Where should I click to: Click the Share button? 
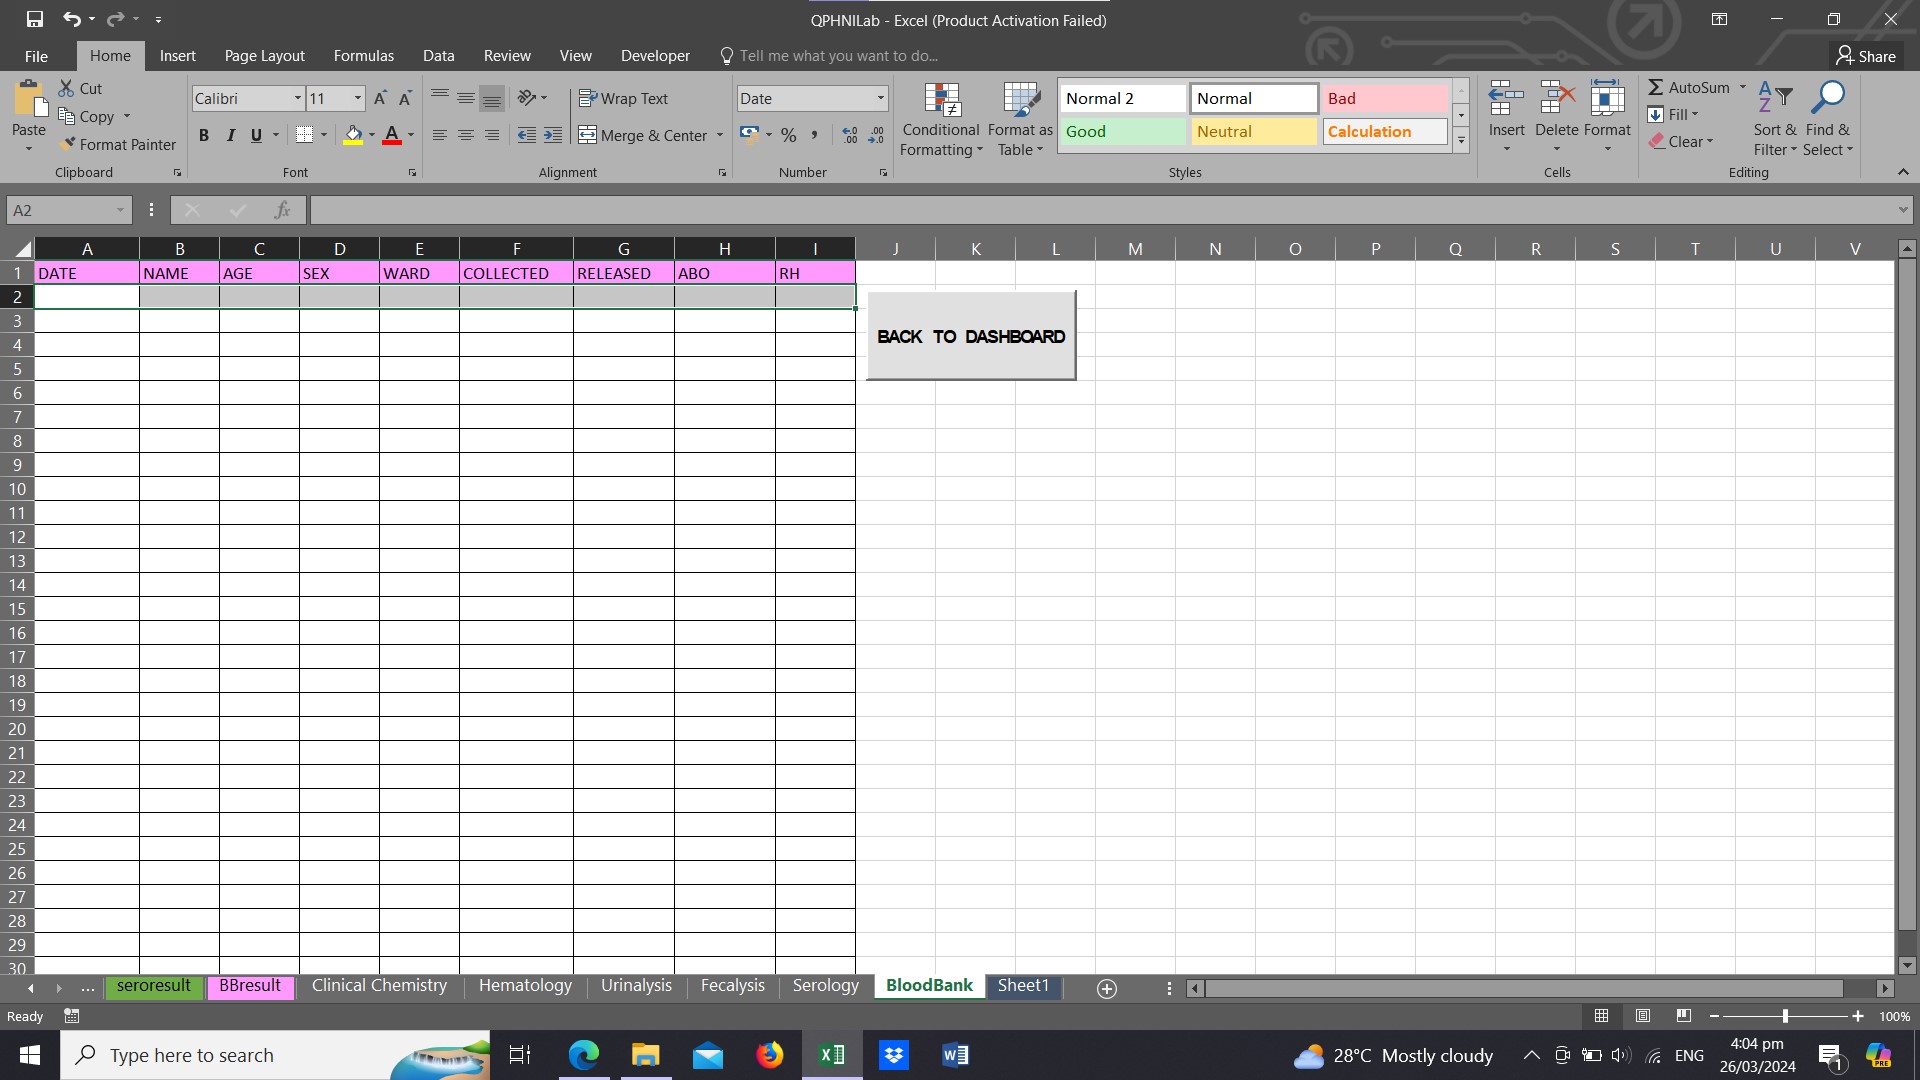(x=1866, y=56)
